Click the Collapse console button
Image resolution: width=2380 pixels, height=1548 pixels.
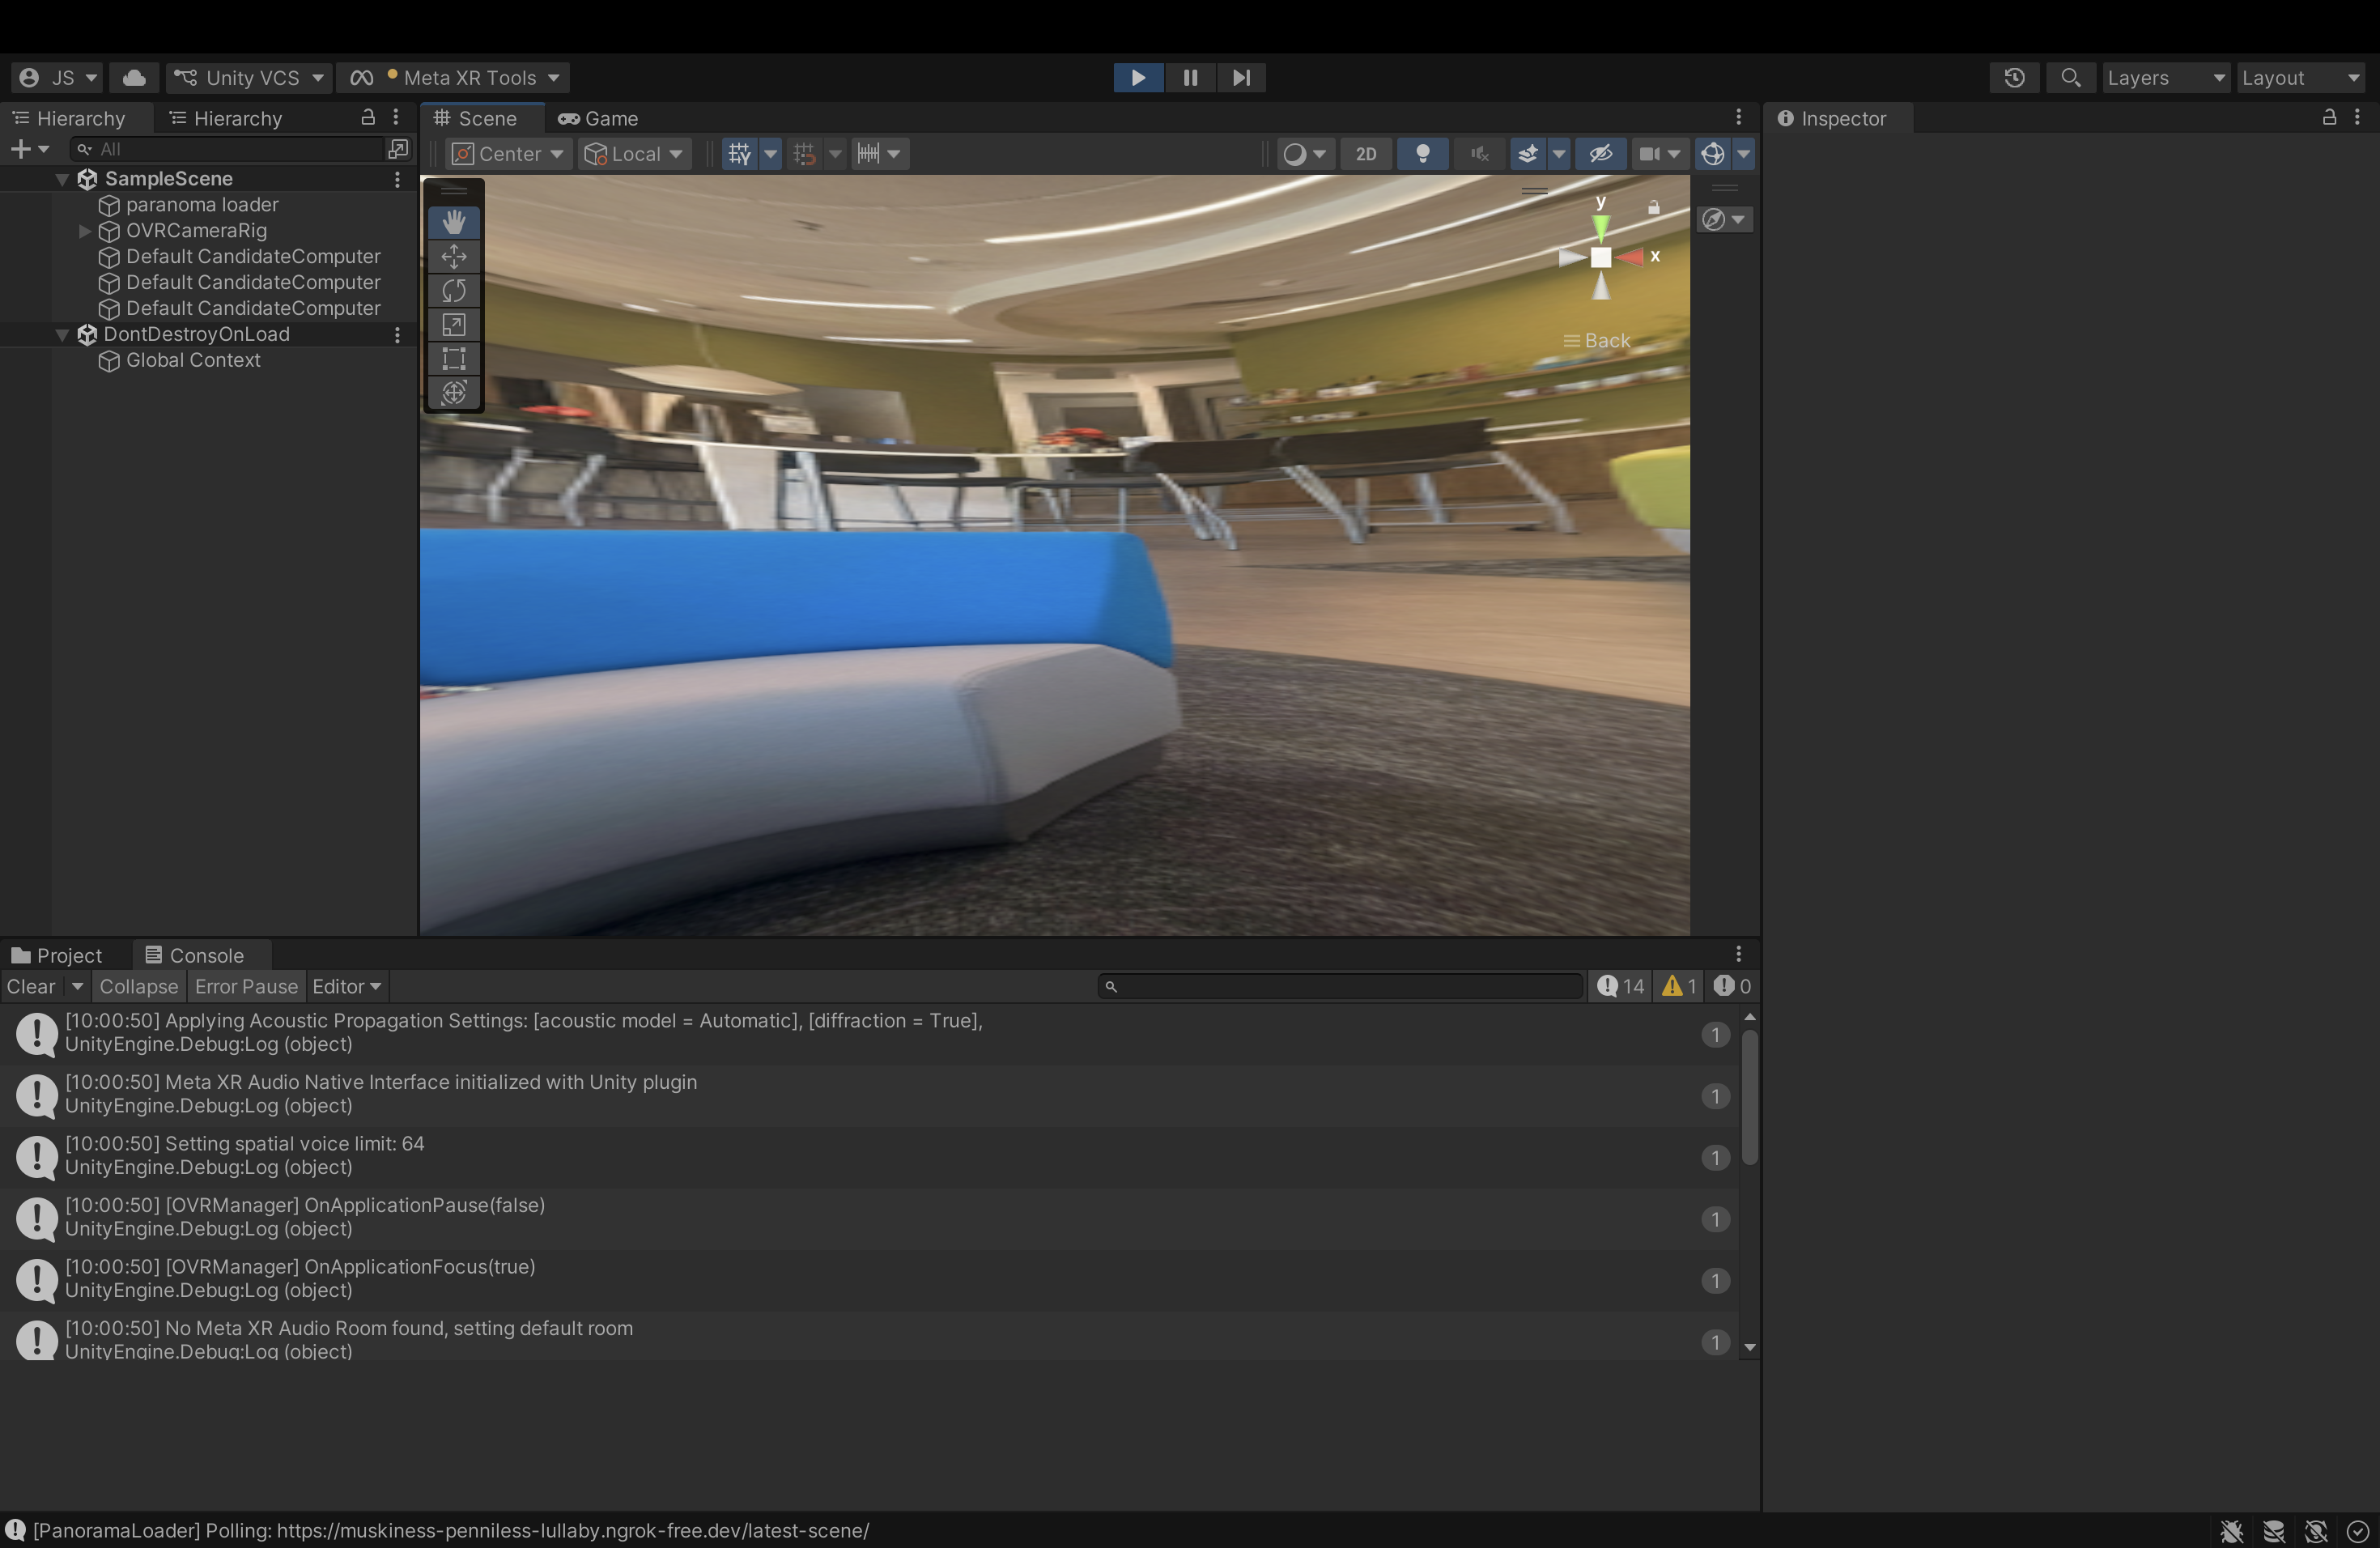click(x=138, y=987)
